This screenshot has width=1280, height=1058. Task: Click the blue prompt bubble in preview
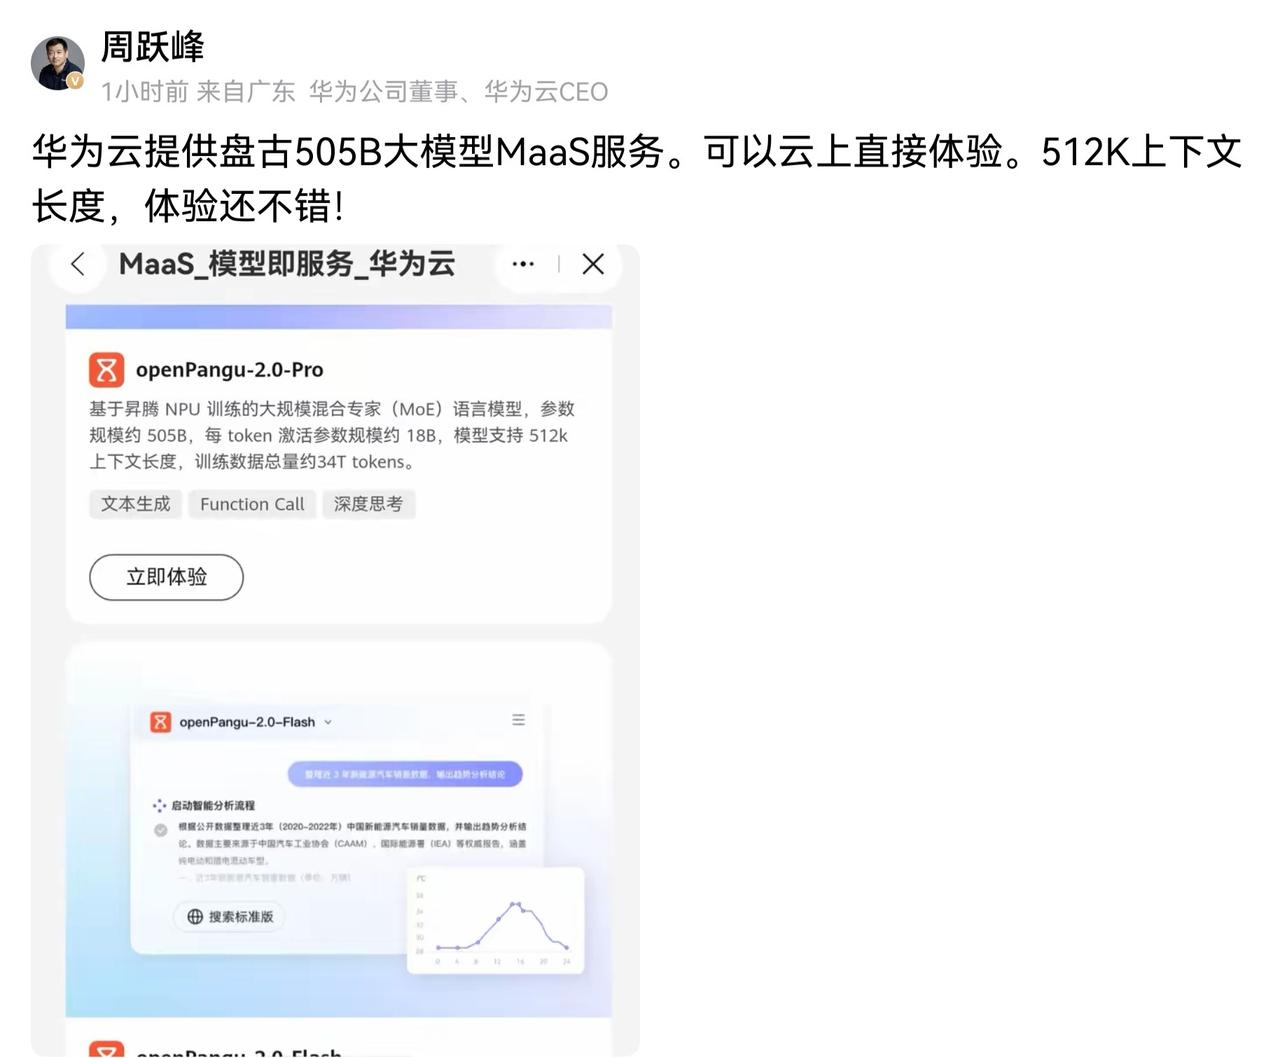(405, 774)
